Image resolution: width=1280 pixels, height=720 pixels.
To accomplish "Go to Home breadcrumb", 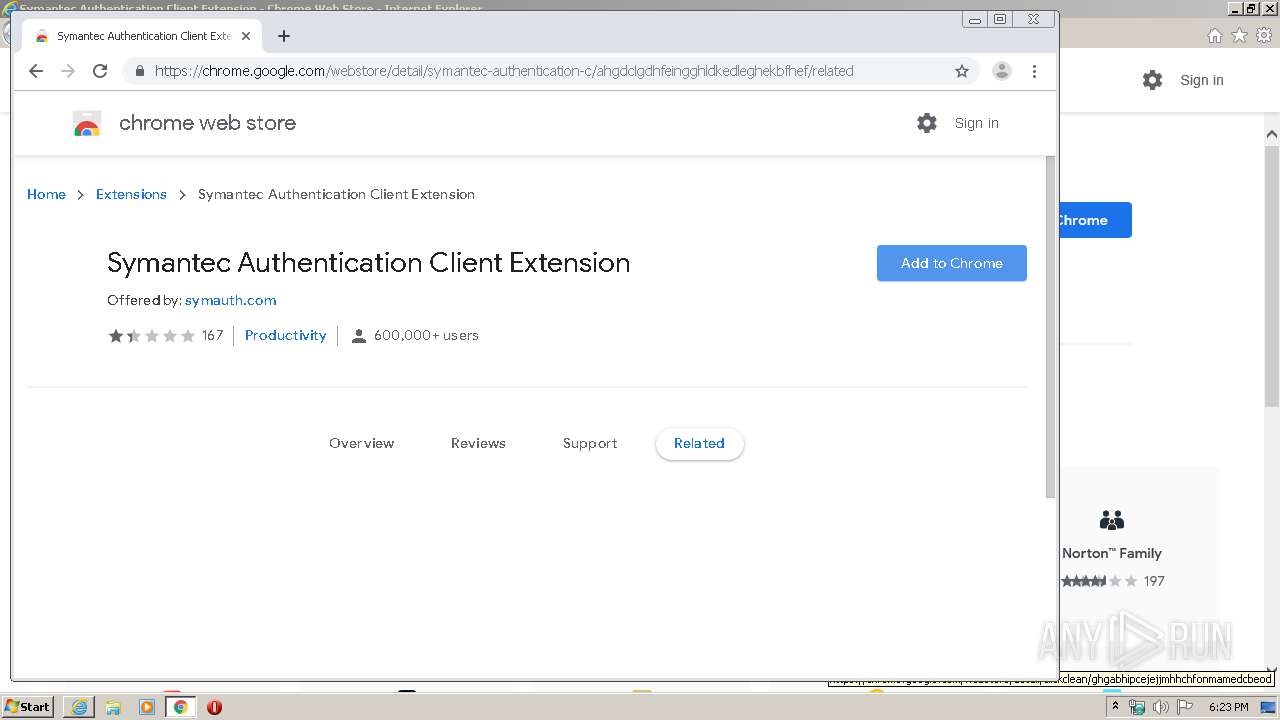I will [x=46, y=194].
